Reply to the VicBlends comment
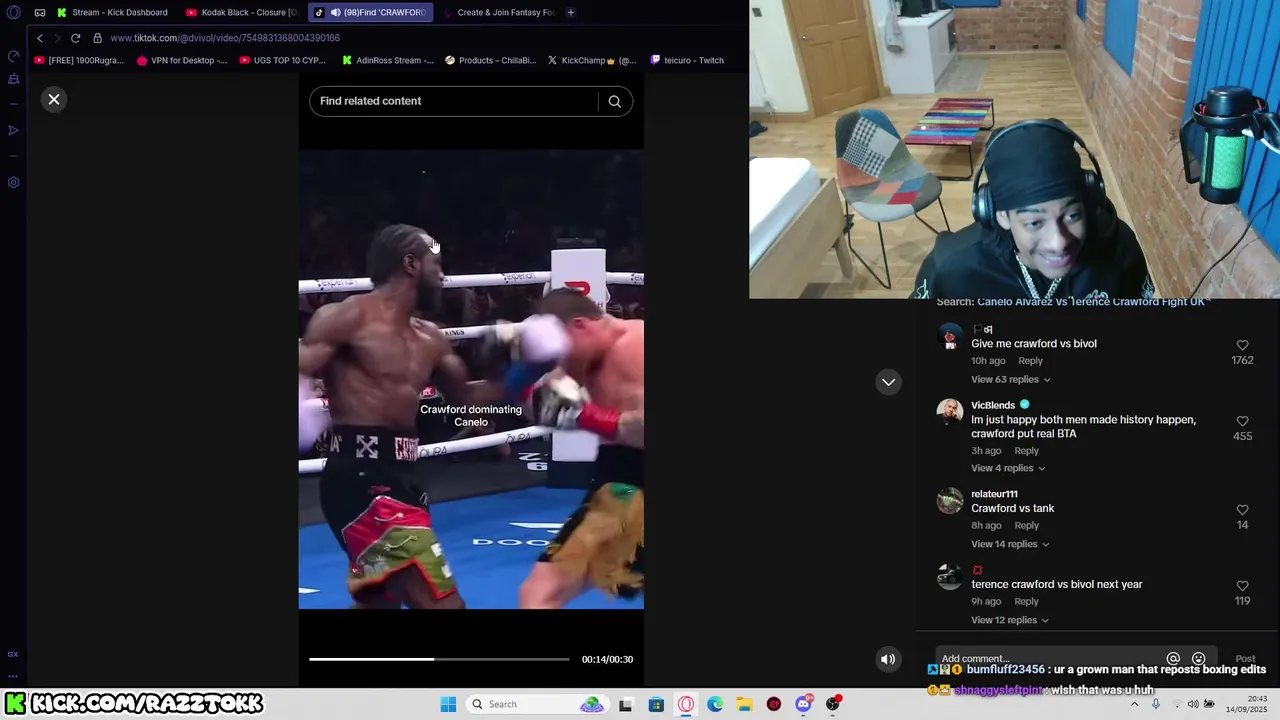1280x720 pixels. pos(1026,451)
